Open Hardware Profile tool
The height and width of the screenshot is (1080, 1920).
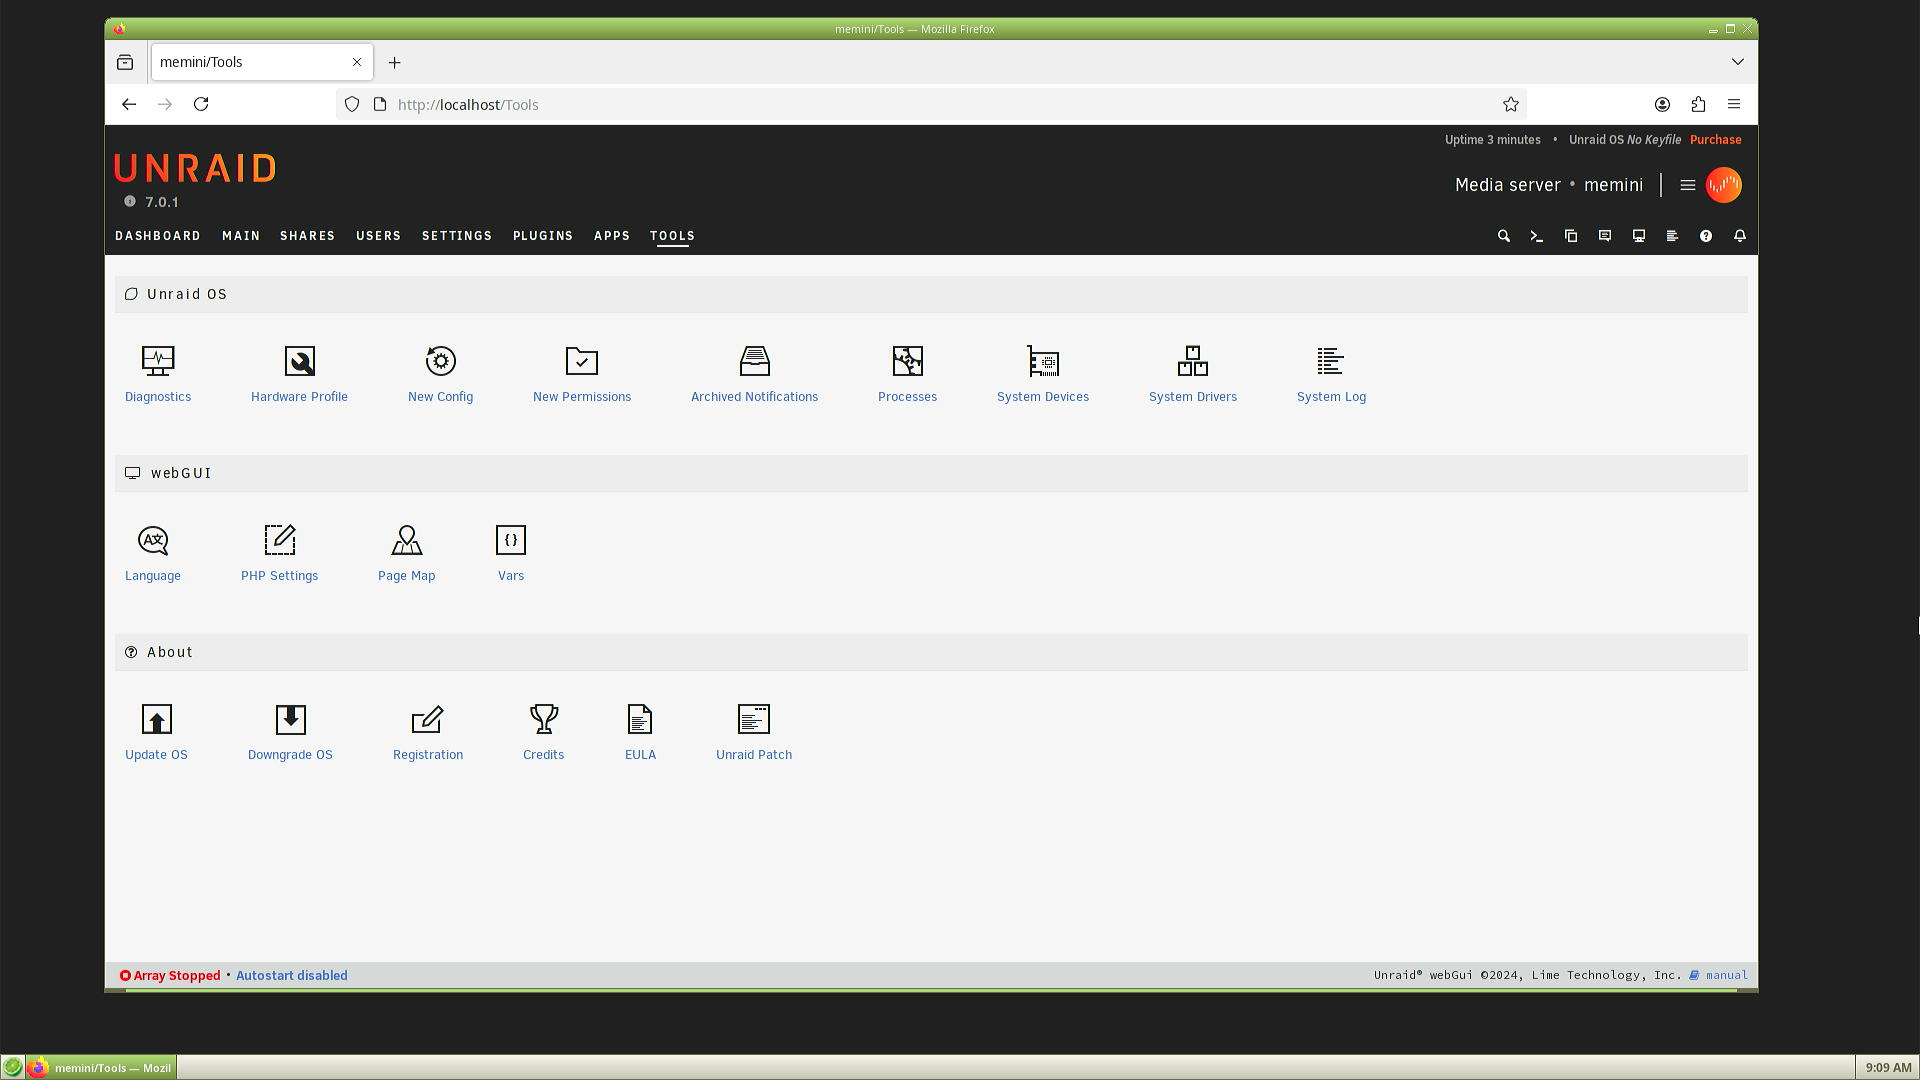299,374
